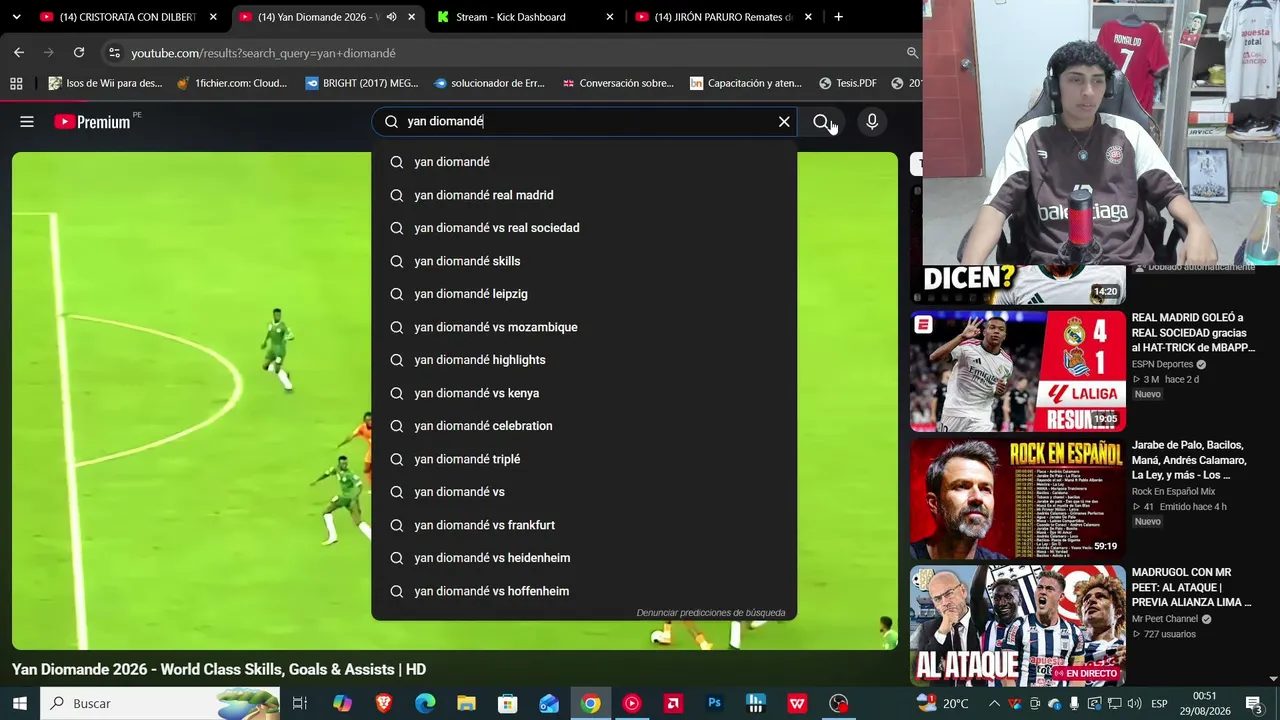
Task: Open the BRIGHT (2017) MEG bookmark
Action: pyautogui.click(x=362, y=83)
